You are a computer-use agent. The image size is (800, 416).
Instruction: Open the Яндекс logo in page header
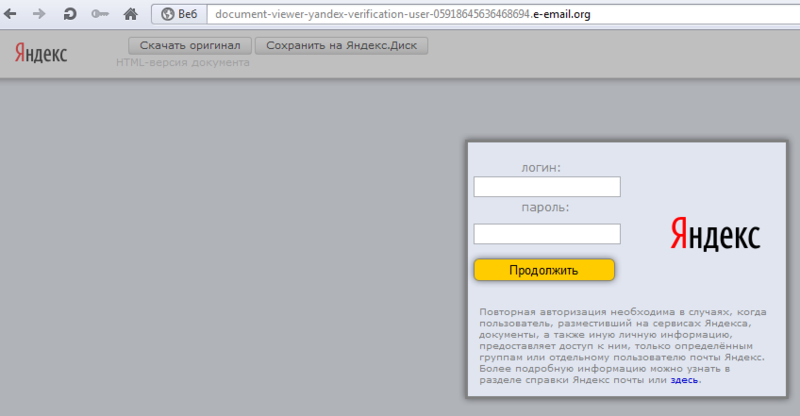coord(41,54)
